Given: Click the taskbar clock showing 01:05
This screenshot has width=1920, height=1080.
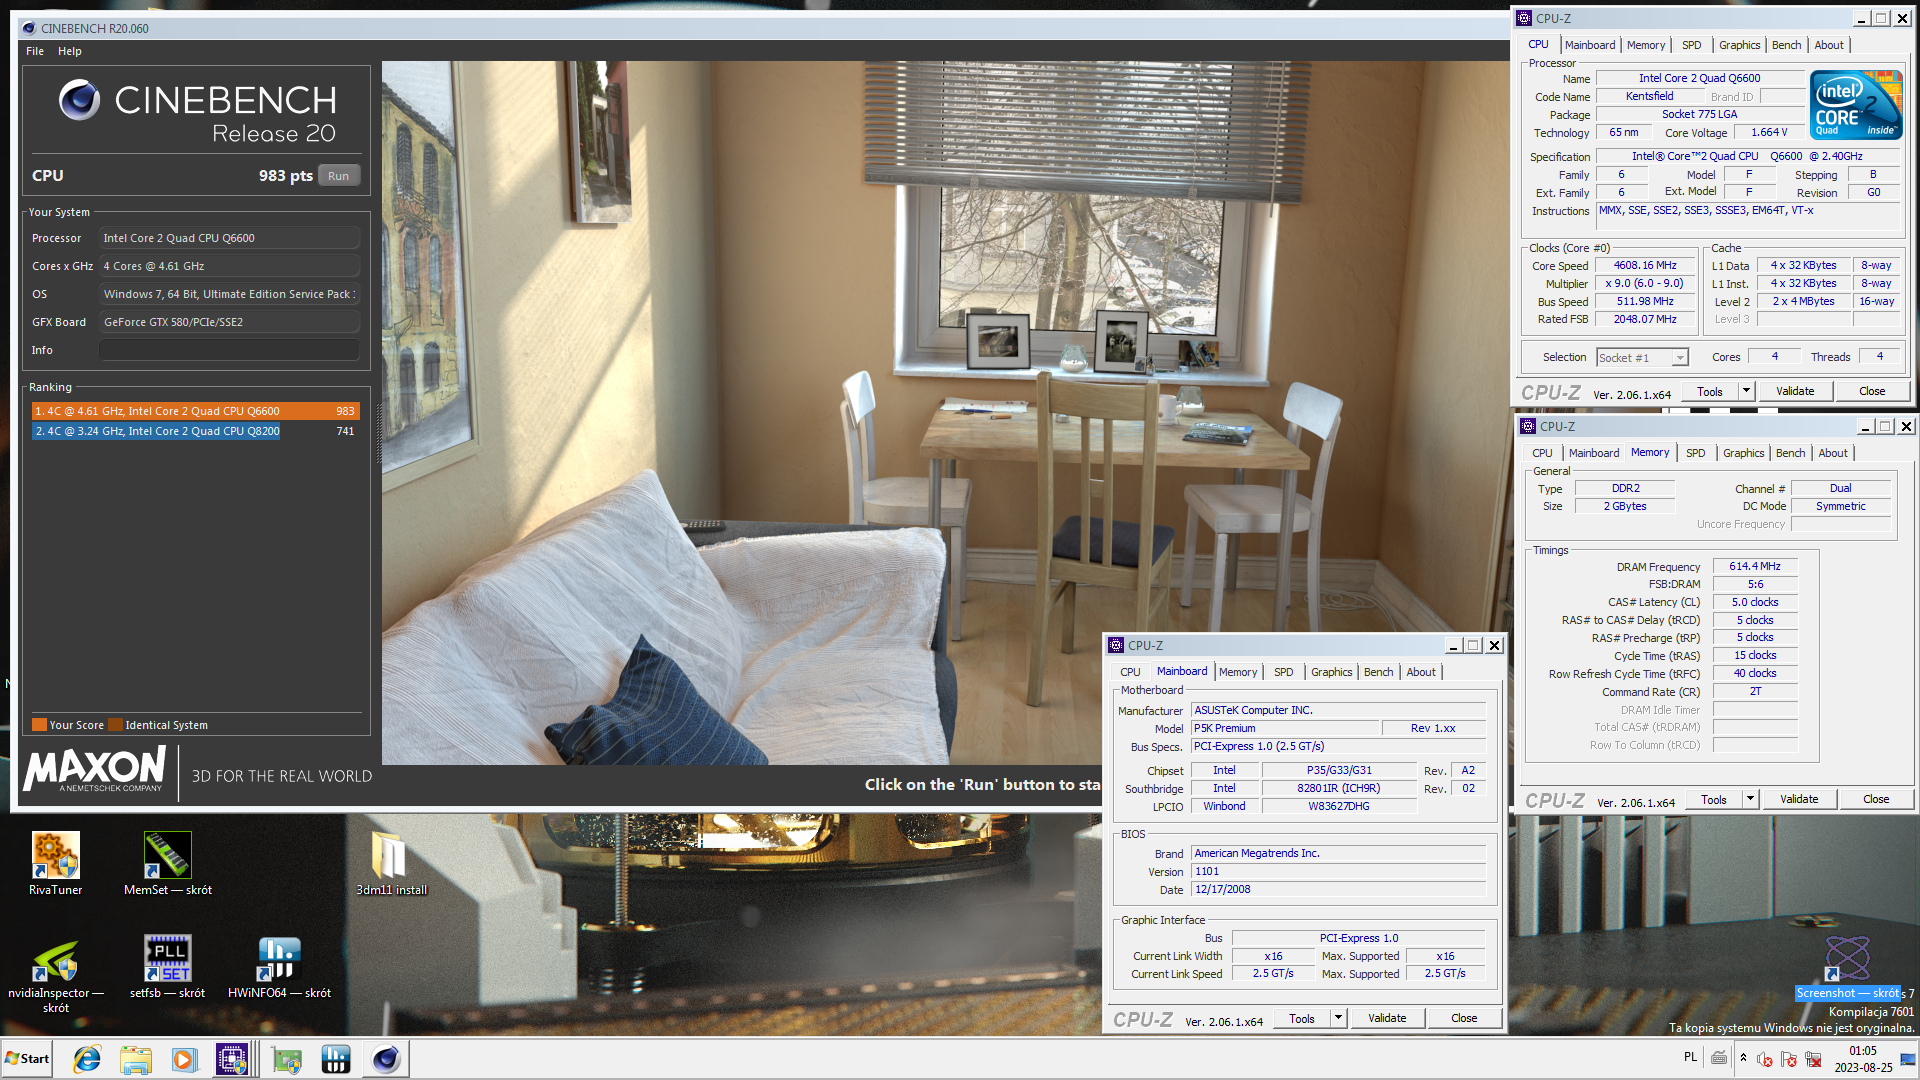Looking at the screenshot, I should pos(1863,1059).
